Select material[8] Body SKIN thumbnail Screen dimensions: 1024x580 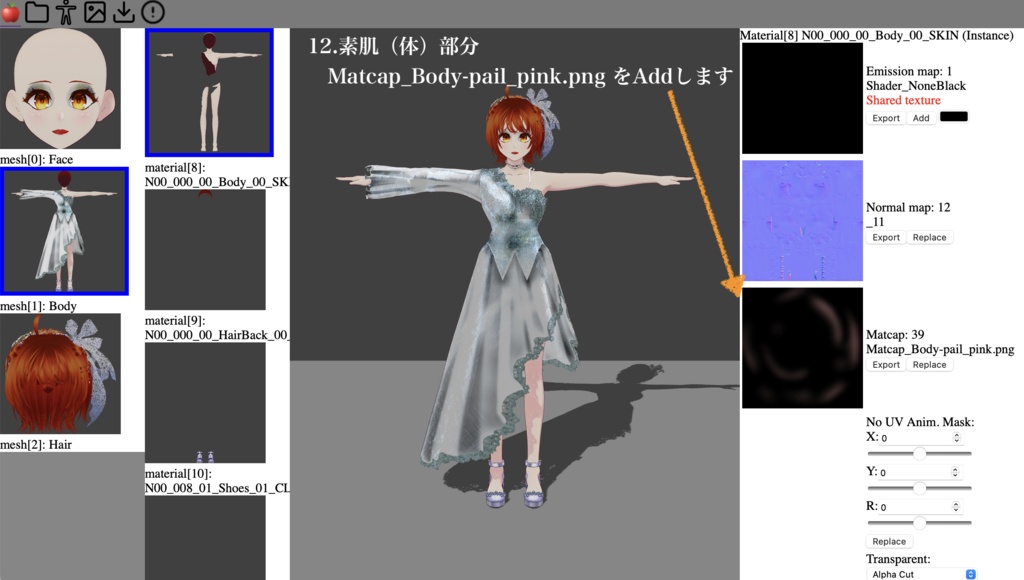(x=209, y=92)
